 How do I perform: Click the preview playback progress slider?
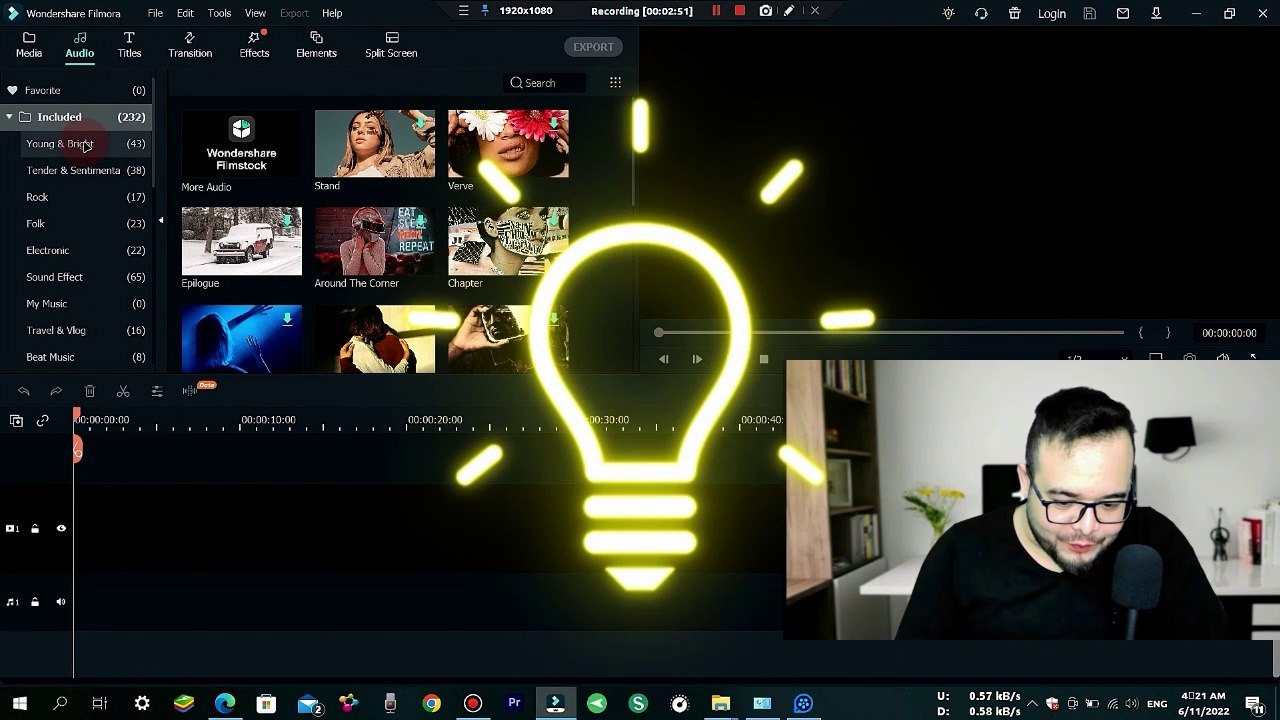890,333
